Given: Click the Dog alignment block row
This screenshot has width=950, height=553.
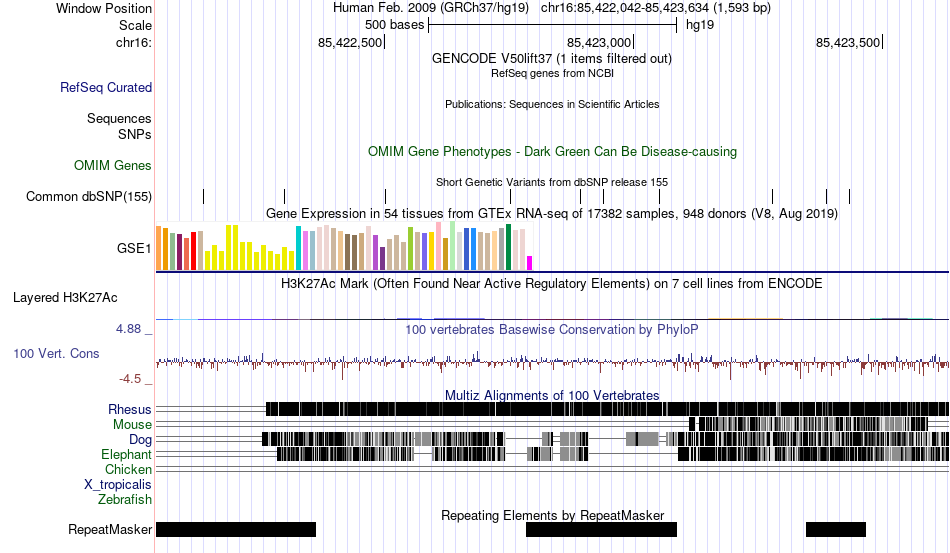Looking at the screenshot, I should [x=605, y=439].
